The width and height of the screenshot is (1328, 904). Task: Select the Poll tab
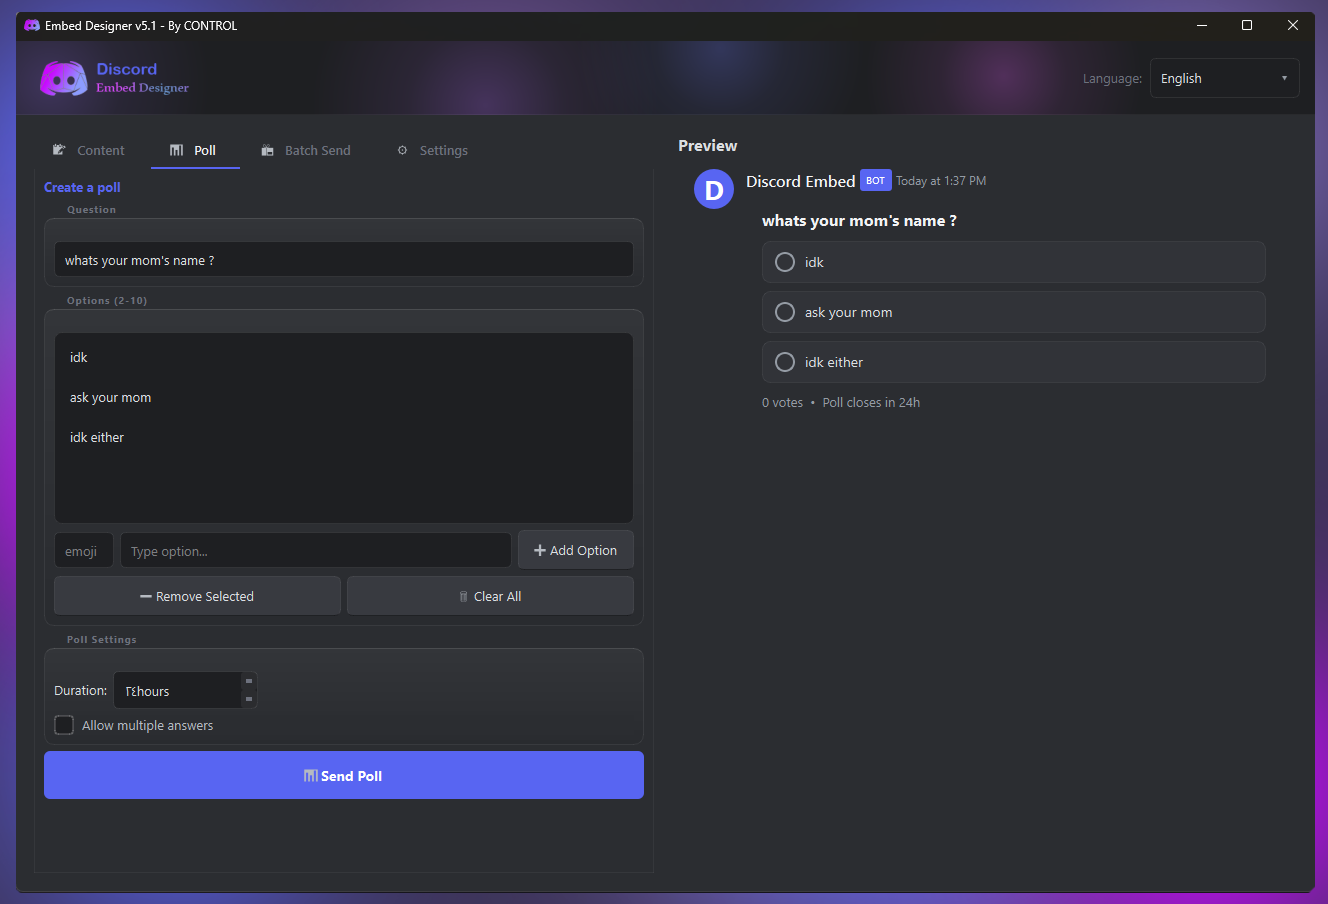[194, 150]
